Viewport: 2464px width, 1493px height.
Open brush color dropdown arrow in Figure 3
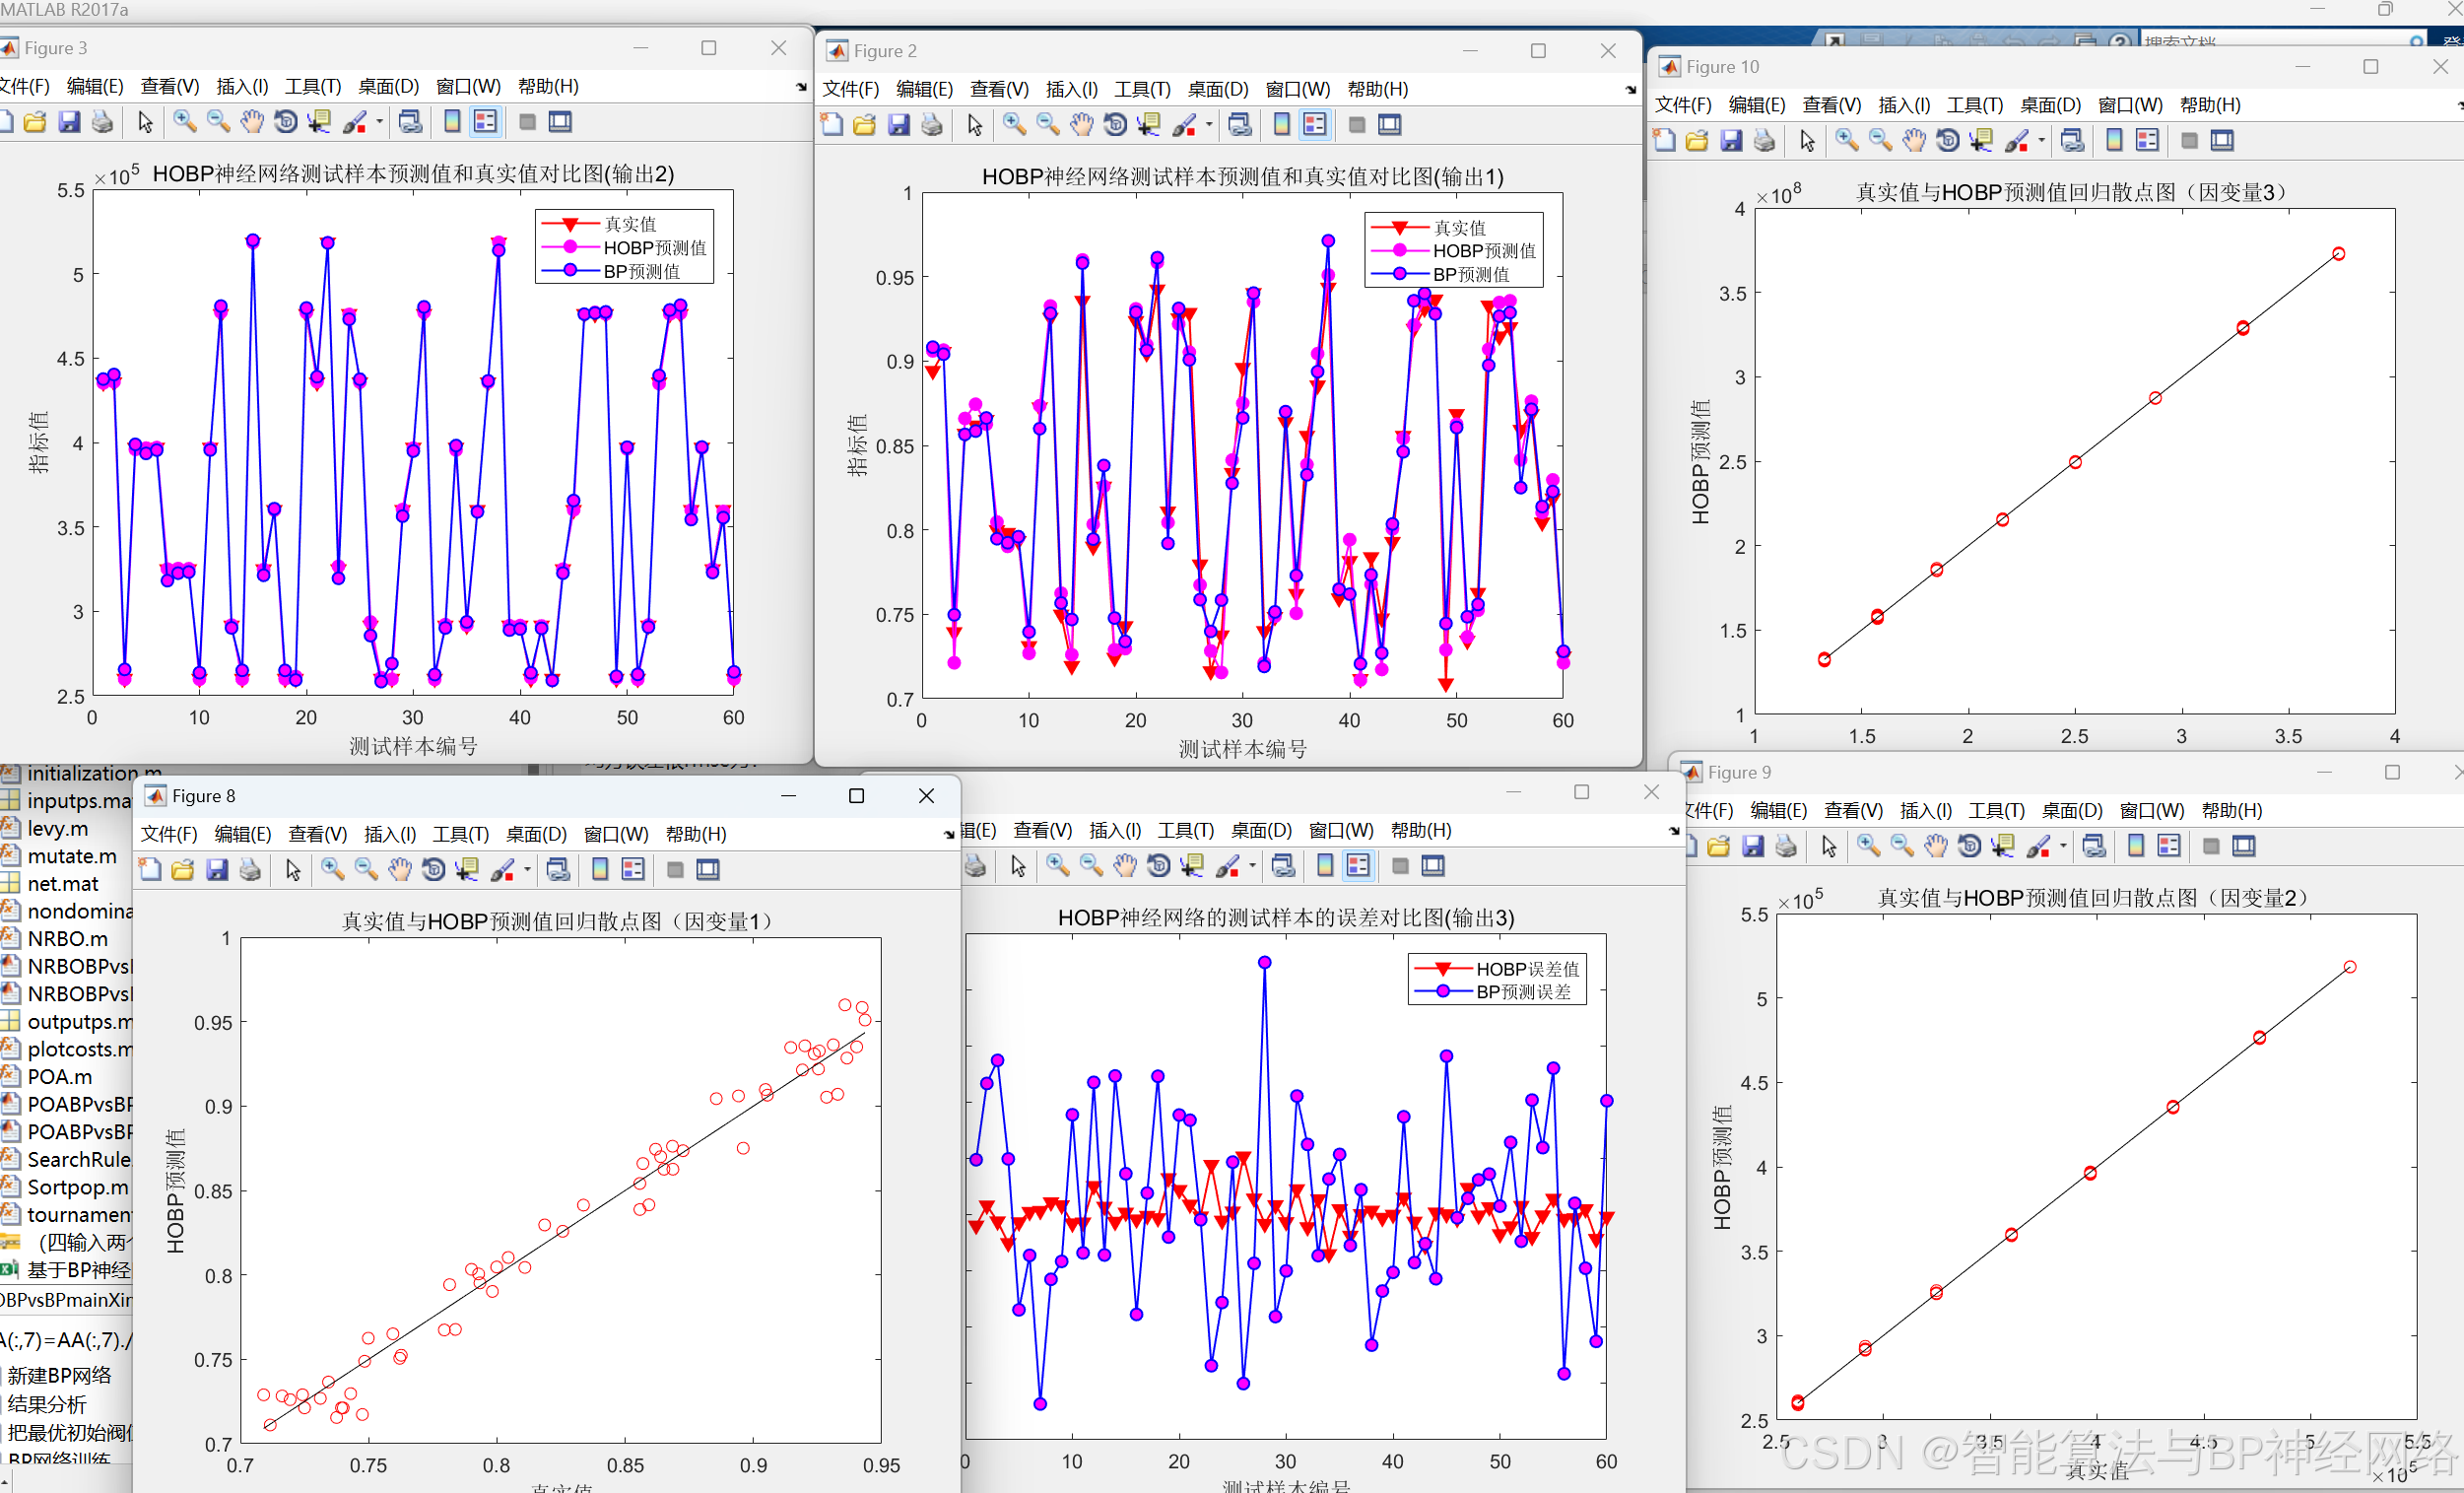(379, 122)
